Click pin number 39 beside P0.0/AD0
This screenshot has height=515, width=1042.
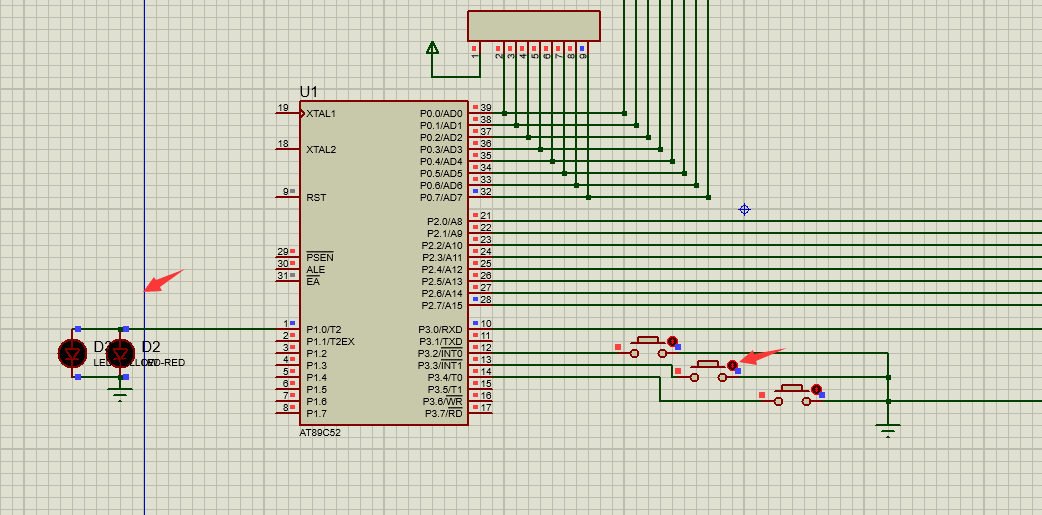pos(486,108)
